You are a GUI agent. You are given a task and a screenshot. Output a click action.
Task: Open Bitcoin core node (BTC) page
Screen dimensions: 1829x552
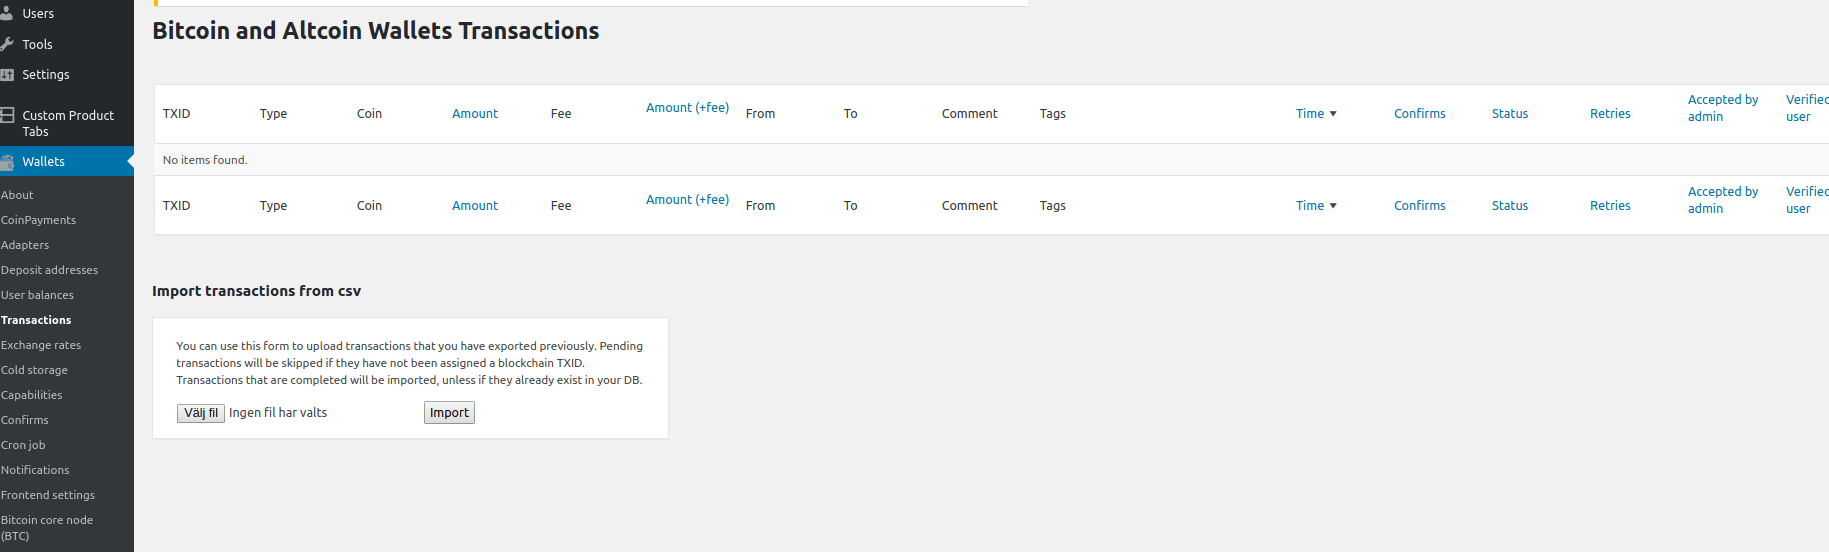tap(47, 528)
